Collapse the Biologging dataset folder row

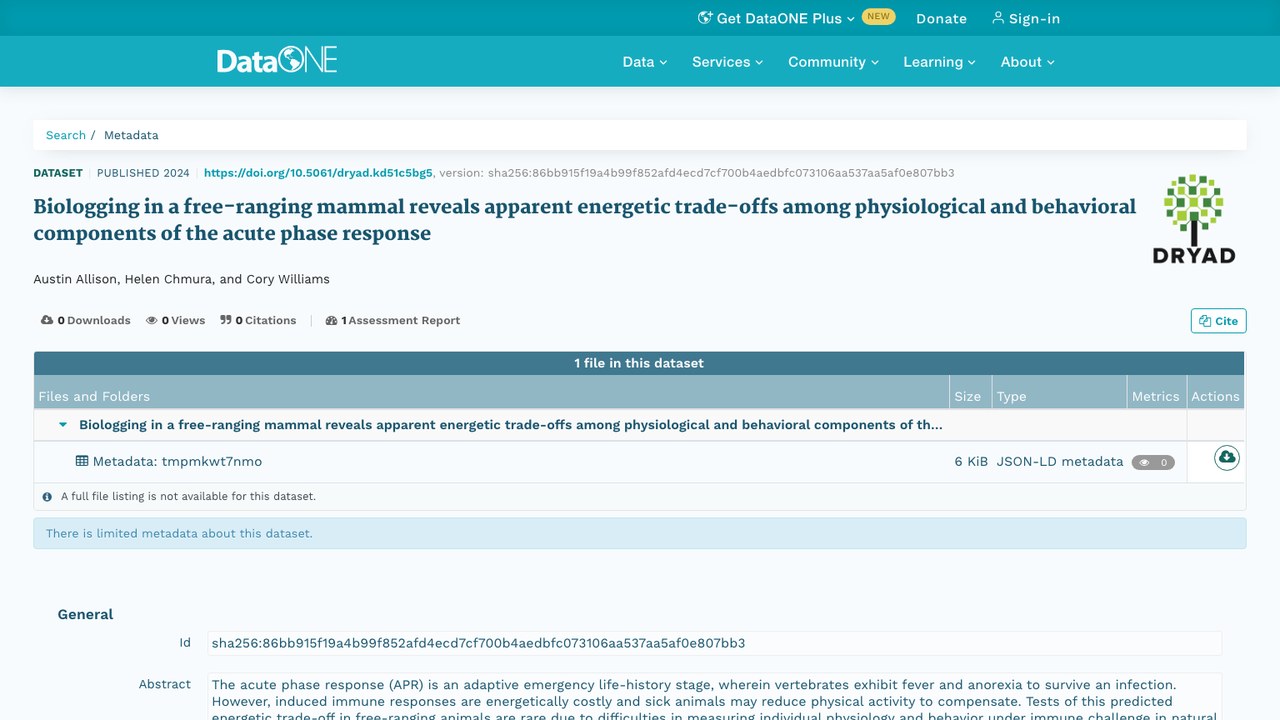pyautogui.click(x=63, y=424)
